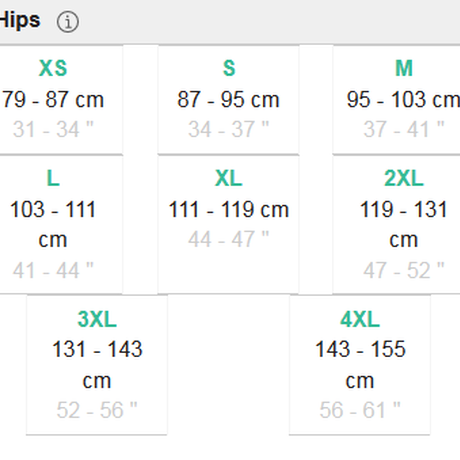Screen dimensions: 460x460
Task: Select the S hip size tile
Action: click(228, 100)
